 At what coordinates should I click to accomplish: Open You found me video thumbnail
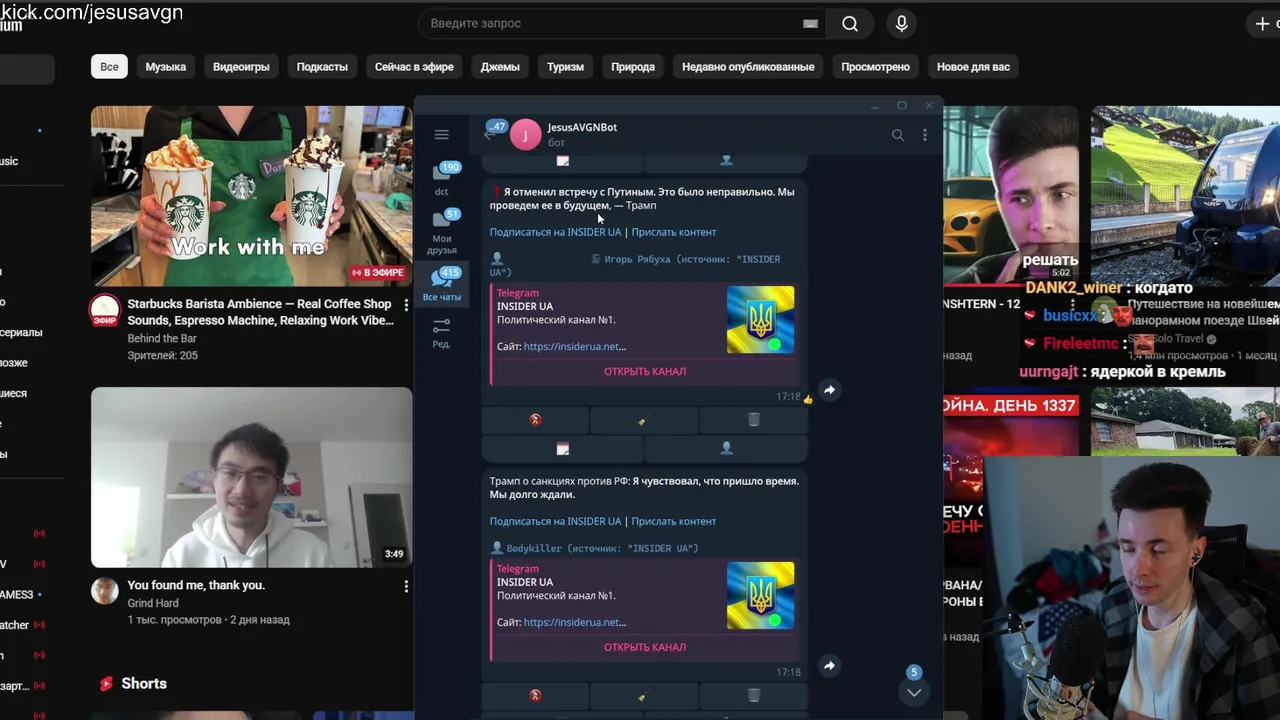(x=251, y=477)
